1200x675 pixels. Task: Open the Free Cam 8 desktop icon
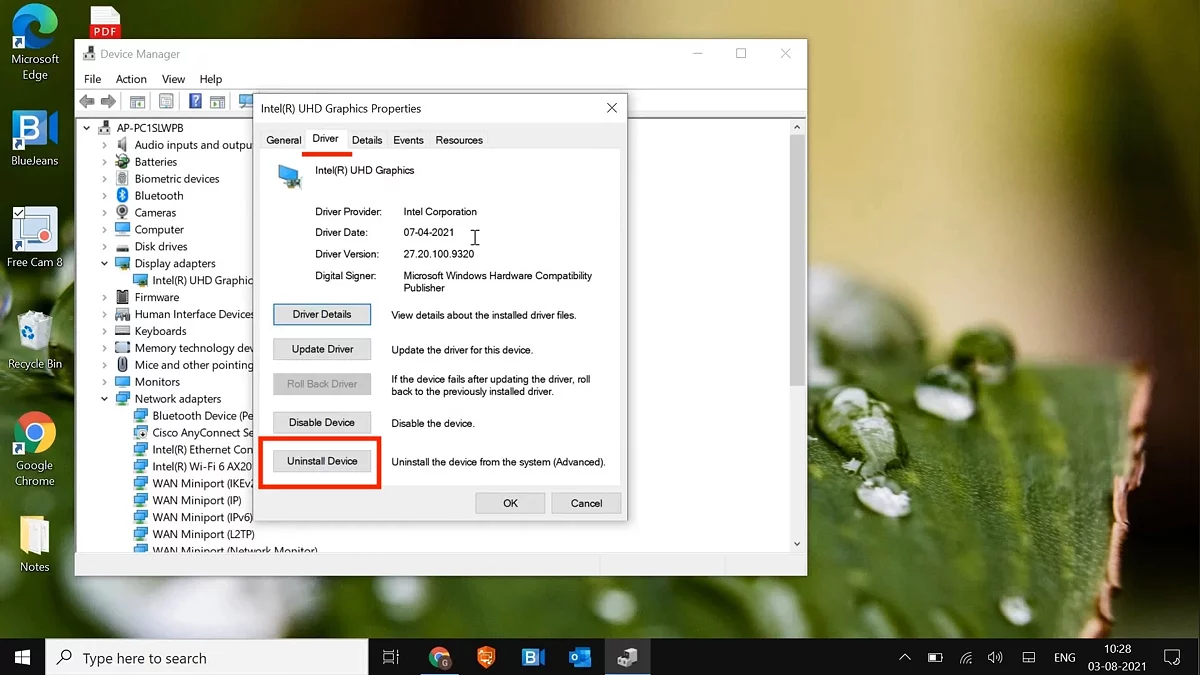coord(34,237)
